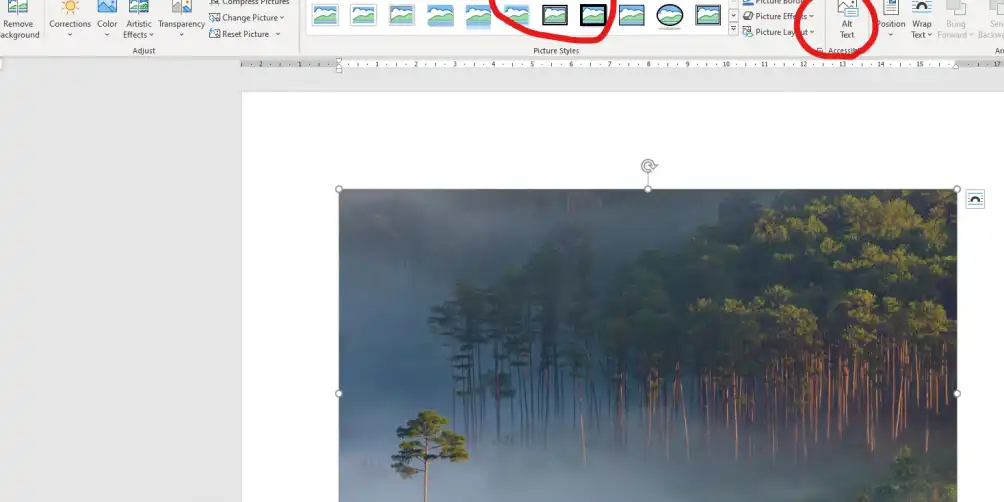This screenshot has width=1004, height=502.
Task: Open the Picture Layout menu
Action: (x=779, y=32)
